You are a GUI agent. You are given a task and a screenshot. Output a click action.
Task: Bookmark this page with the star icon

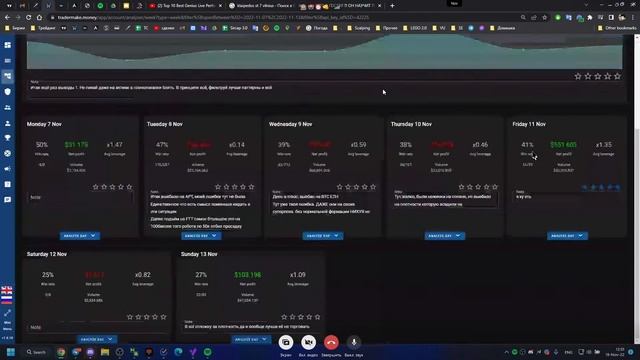[x=544, y=18]
